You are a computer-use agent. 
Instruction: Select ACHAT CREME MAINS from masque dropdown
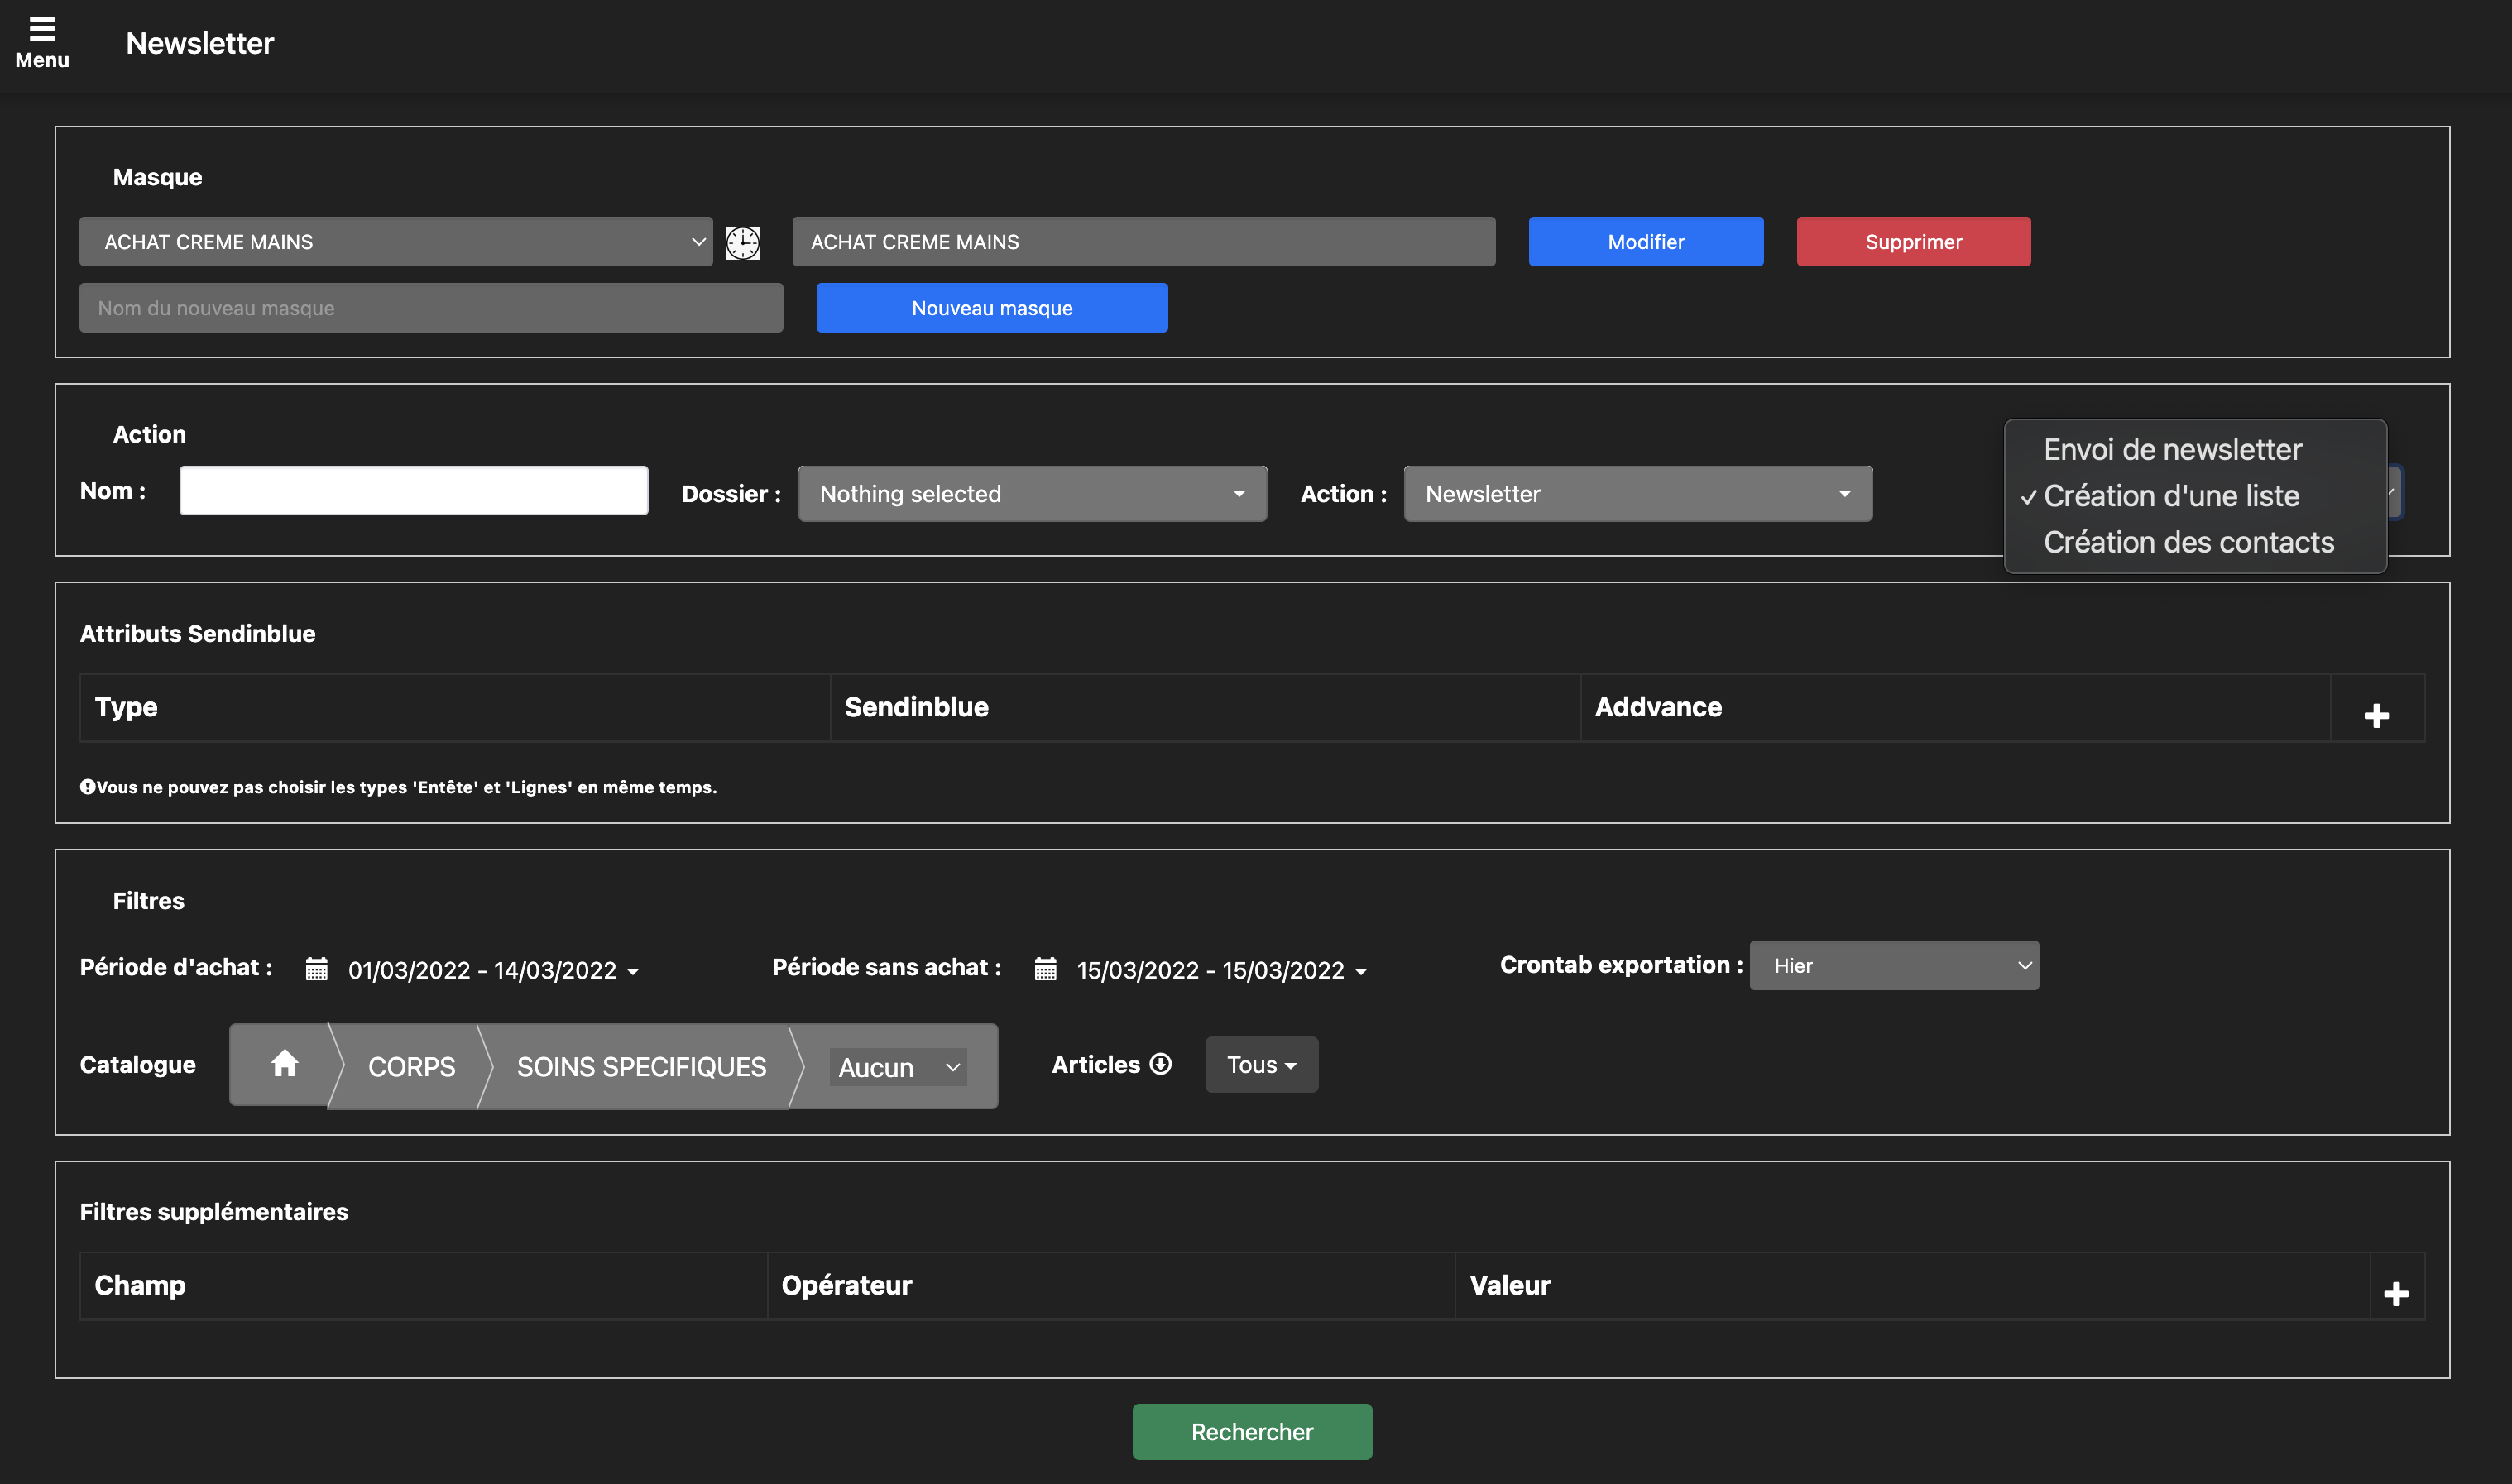click(x=395, y=240)
